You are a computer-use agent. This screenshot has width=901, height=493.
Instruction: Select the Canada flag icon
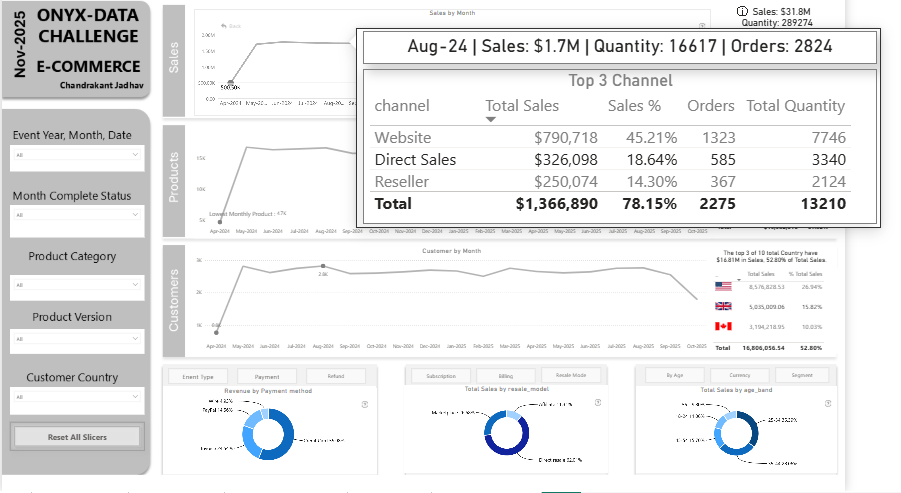723,327
